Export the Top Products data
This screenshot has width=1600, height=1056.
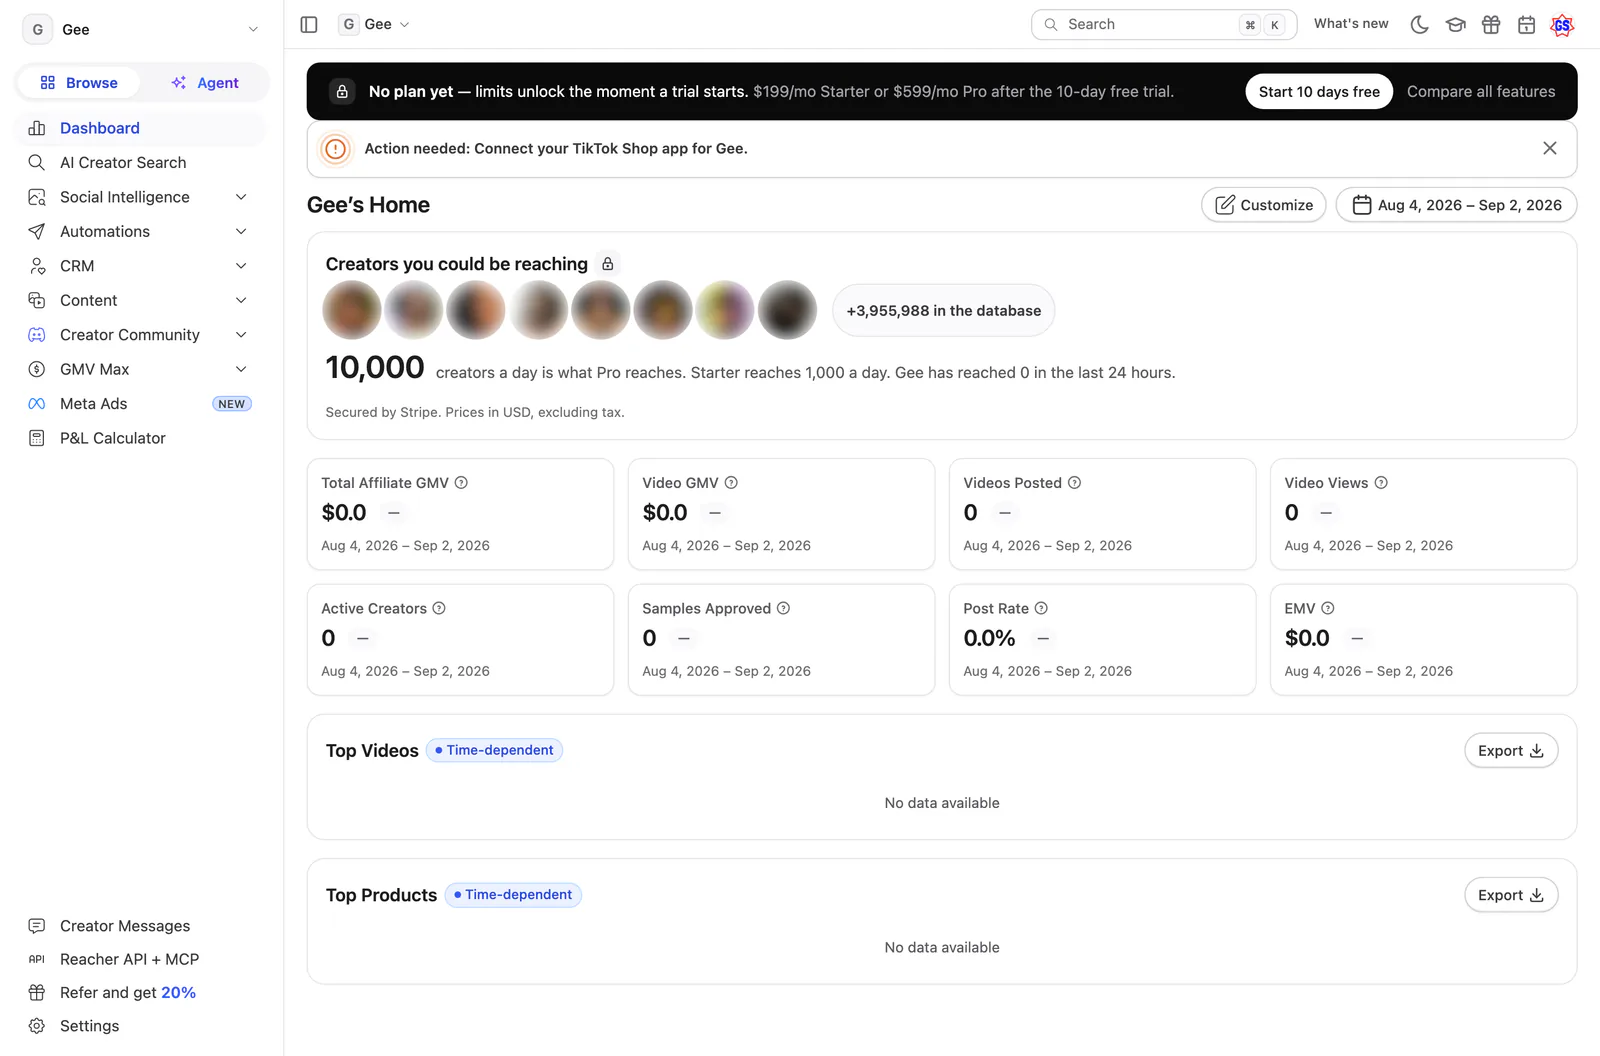pos(1511,895)
